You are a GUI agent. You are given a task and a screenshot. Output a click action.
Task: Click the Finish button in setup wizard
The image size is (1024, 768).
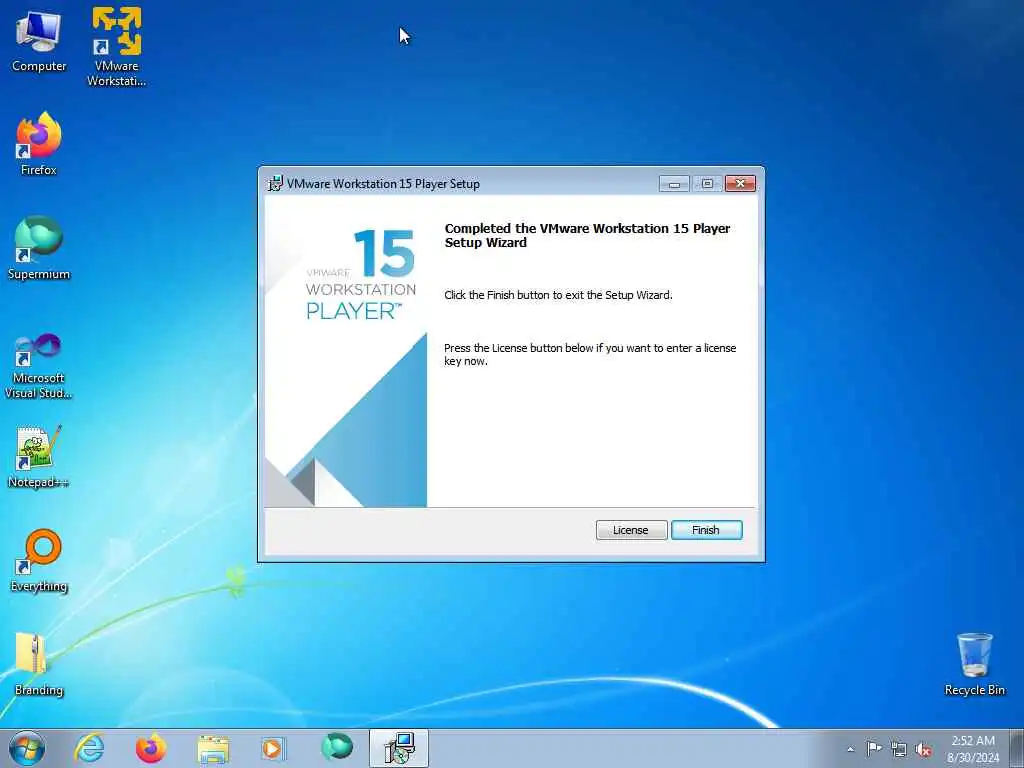[x=707, y=530]
